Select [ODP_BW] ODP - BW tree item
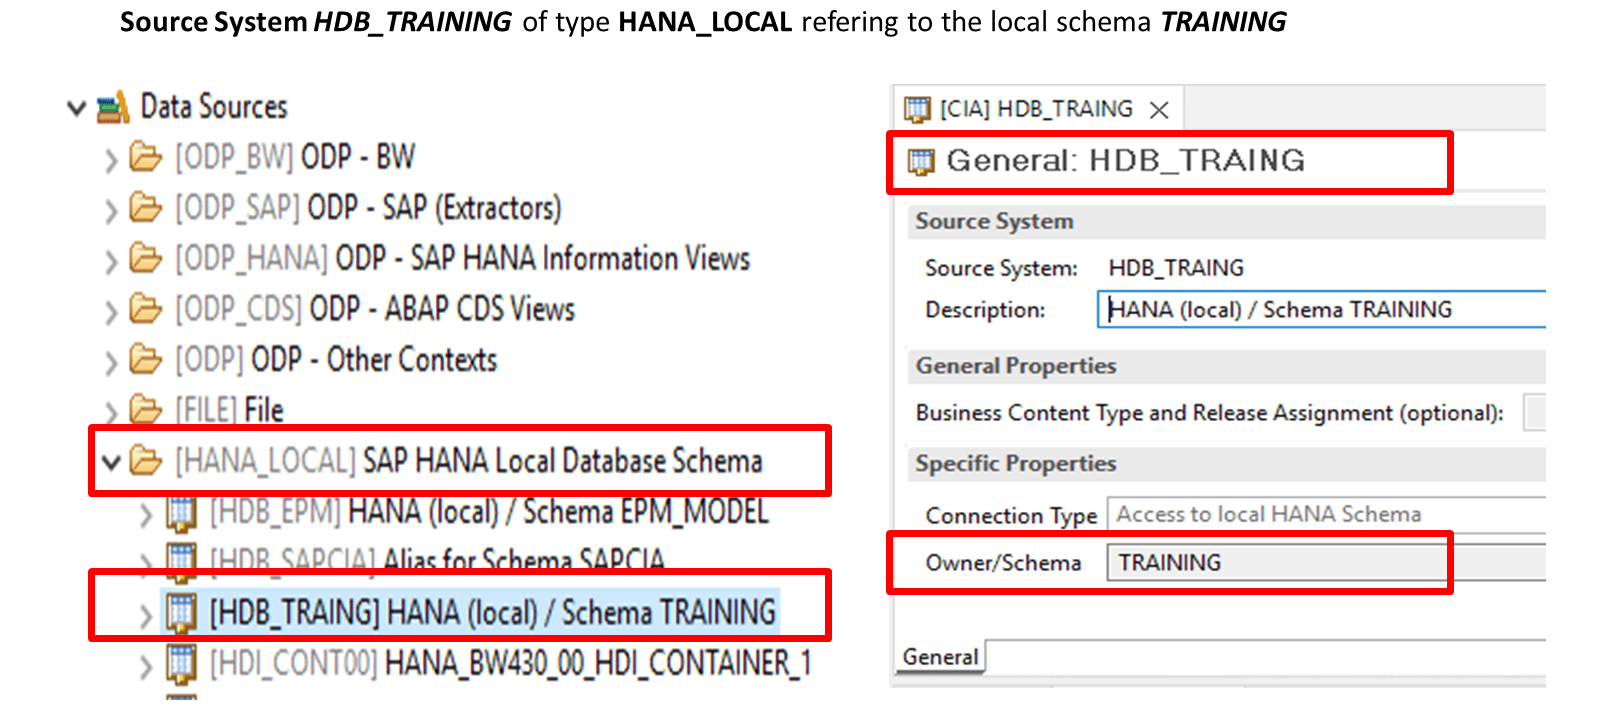The height and width of the screenshot is (710, 1600). point(295,157)
